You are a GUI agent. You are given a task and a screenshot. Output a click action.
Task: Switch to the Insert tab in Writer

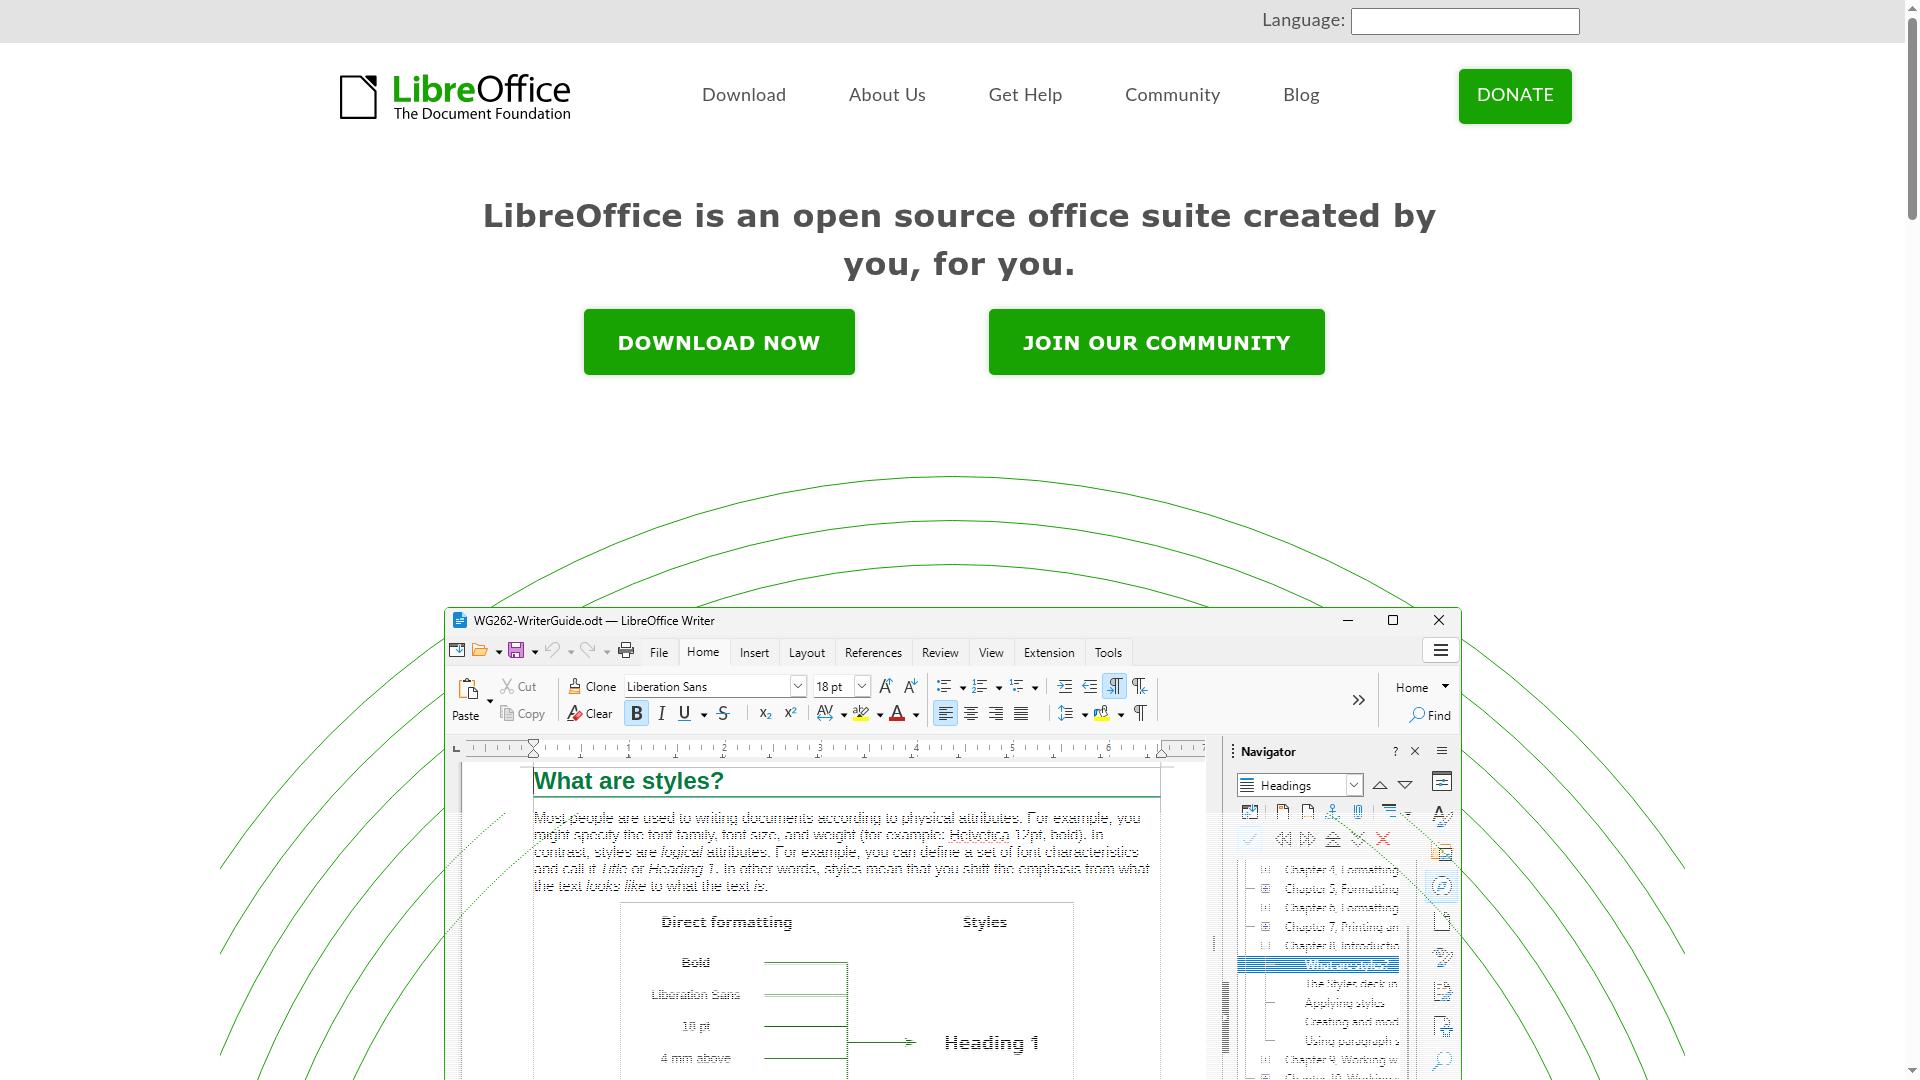tap(754, 653)
